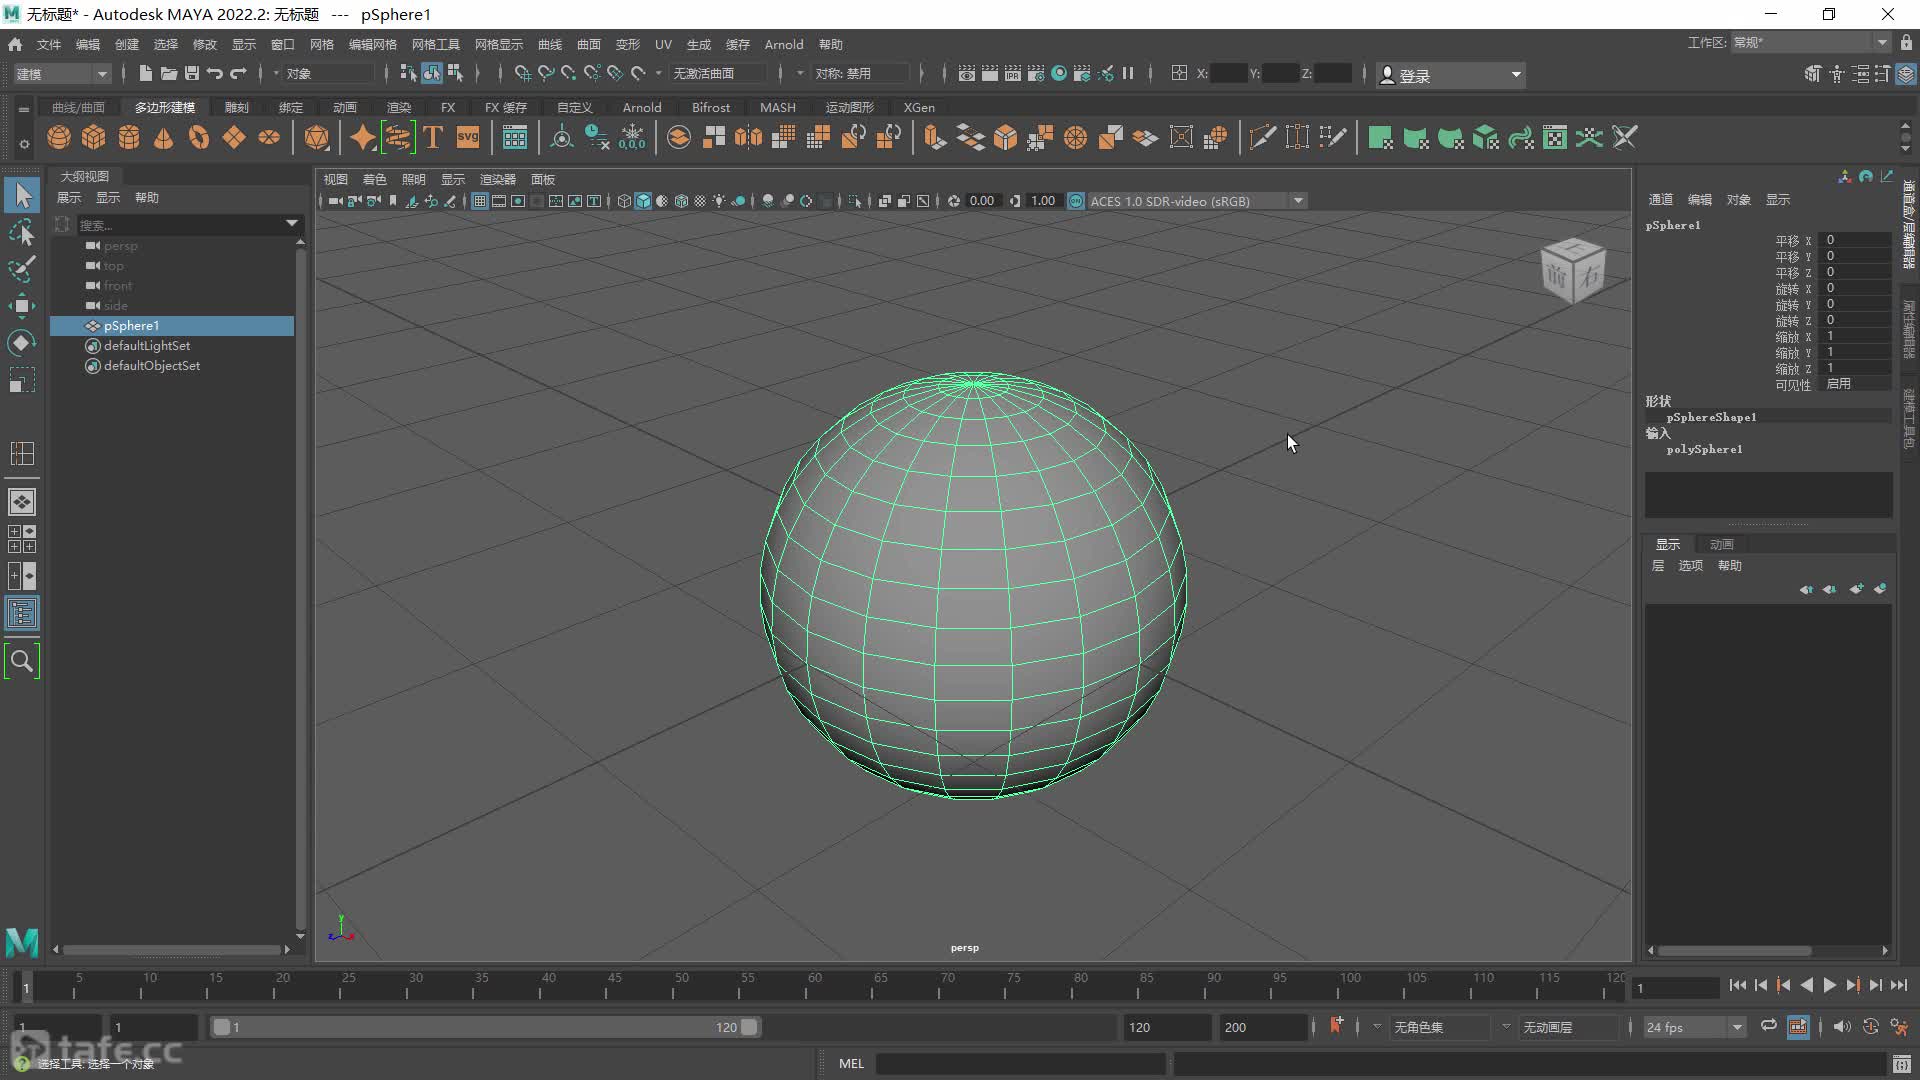Click the Save scene icon

(x=192, y=73)
